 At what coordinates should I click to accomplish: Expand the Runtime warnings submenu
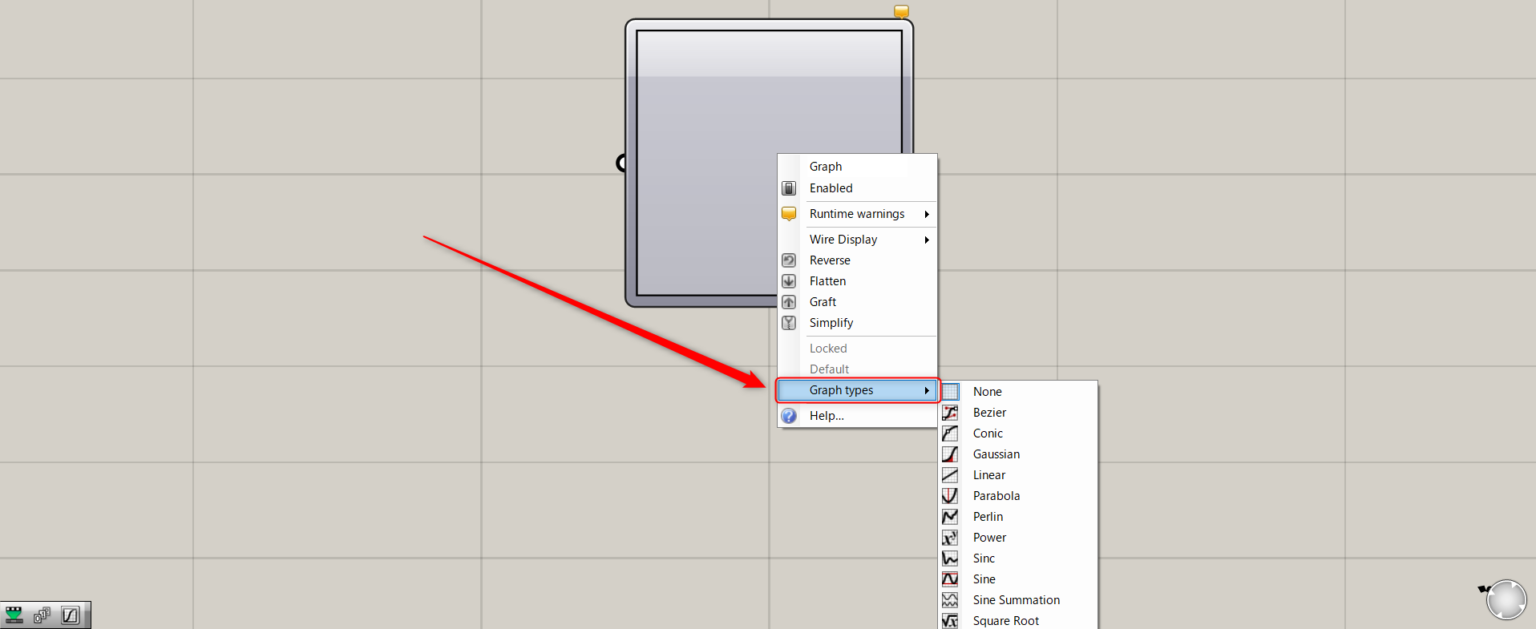[857, 214]
